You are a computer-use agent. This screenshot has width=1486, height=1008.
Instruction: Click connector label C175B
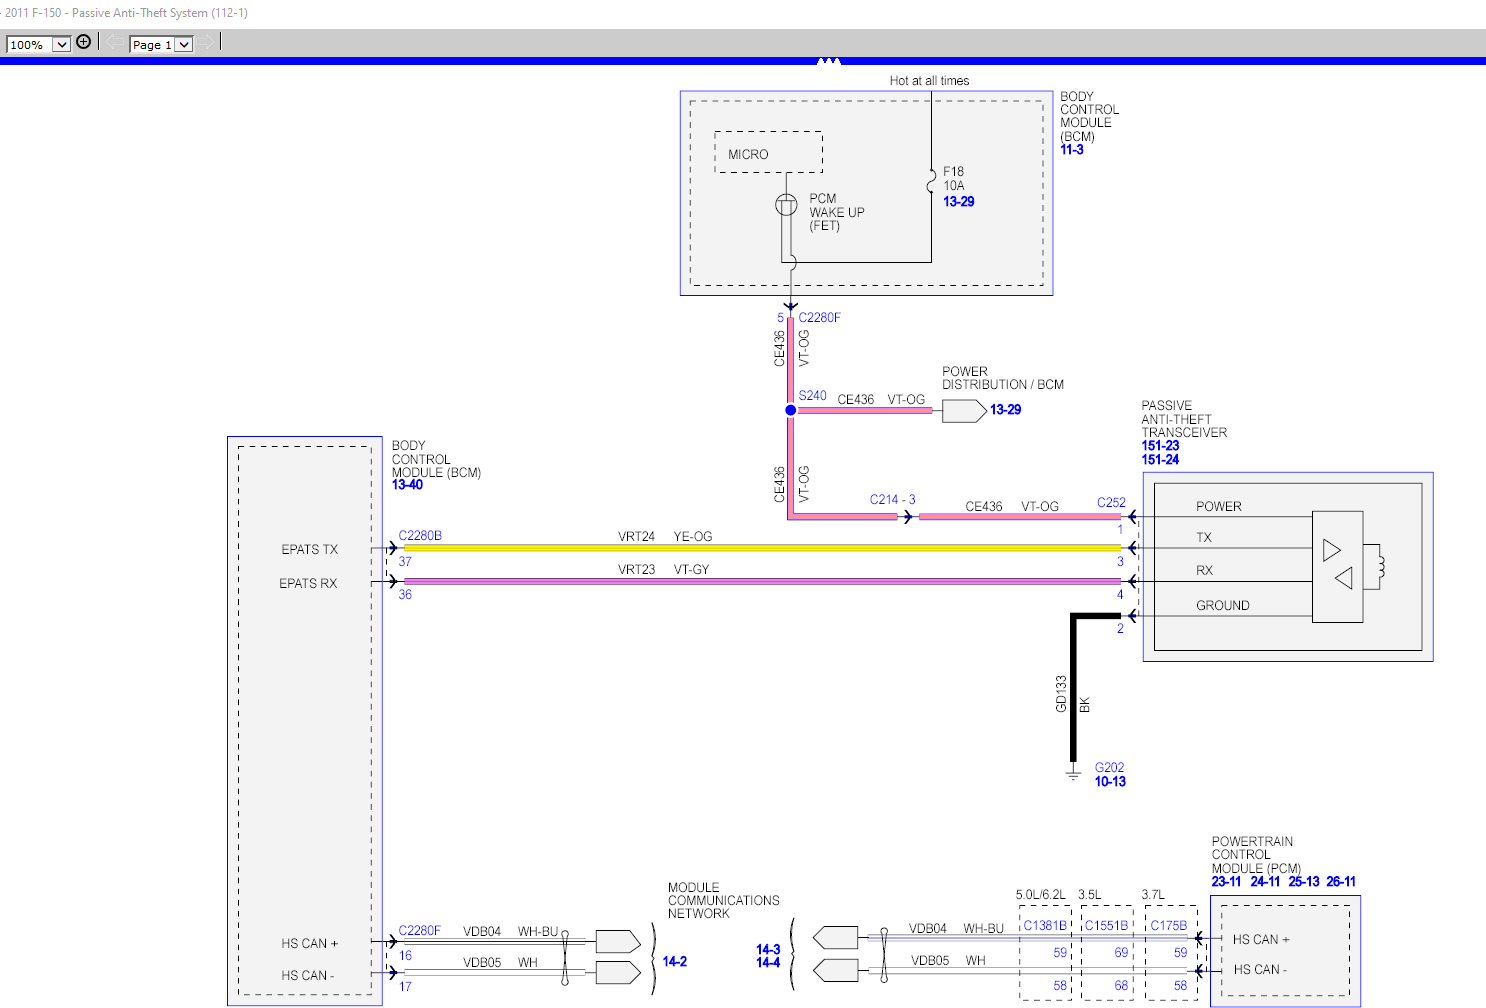point(1168,926)
